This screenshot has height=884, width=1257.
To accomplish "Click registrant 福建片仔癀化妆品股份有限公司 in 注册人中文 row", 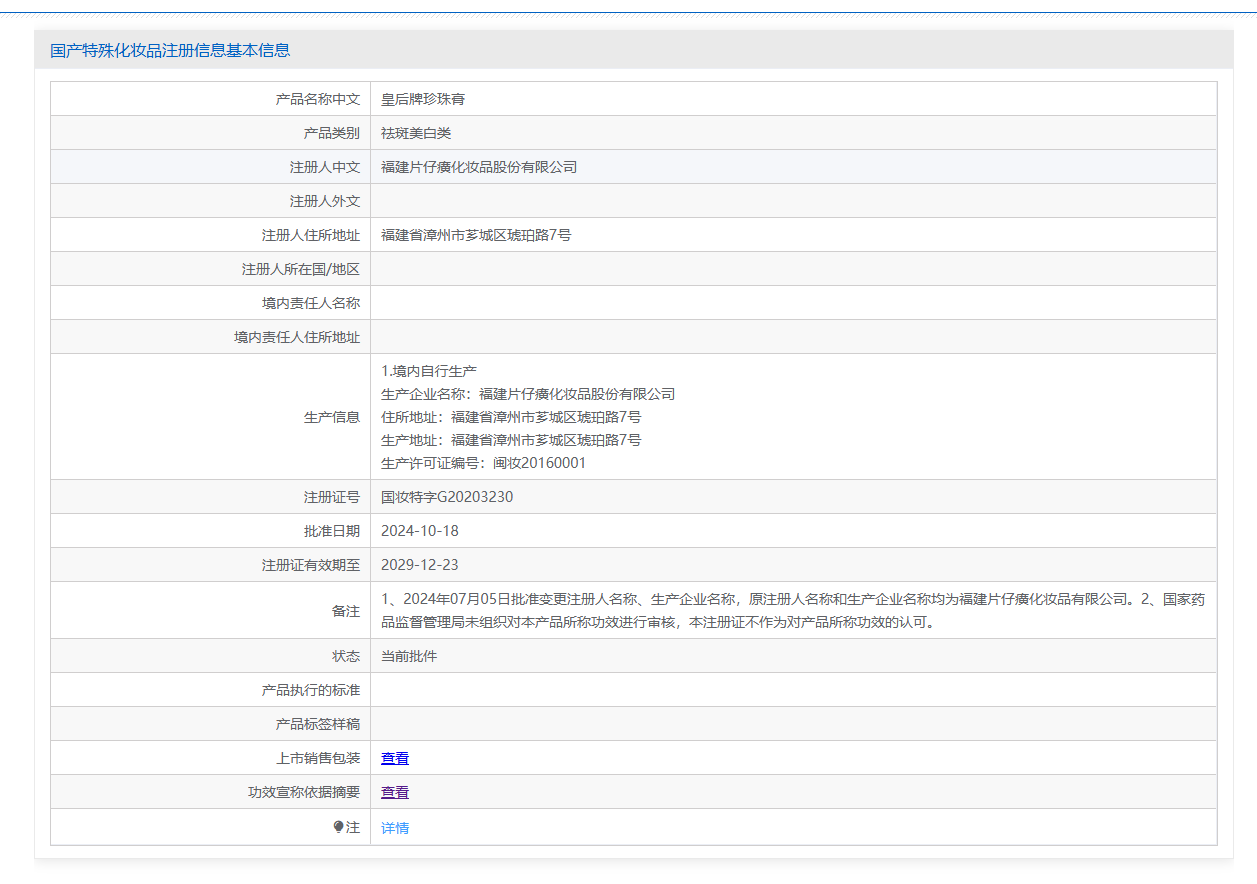I will click(x=479, y=167).
